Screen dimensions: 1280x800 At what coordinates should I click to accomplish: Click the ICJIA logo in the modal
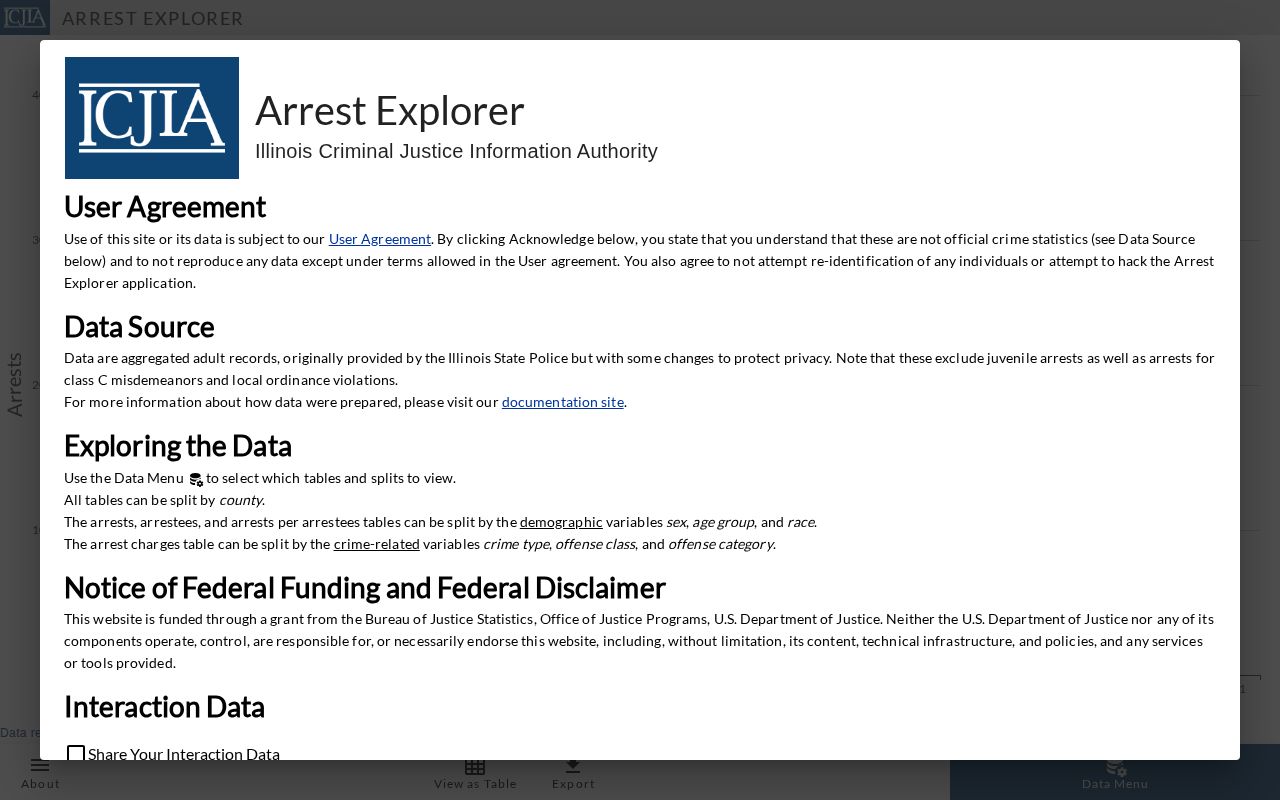point(152,118)
